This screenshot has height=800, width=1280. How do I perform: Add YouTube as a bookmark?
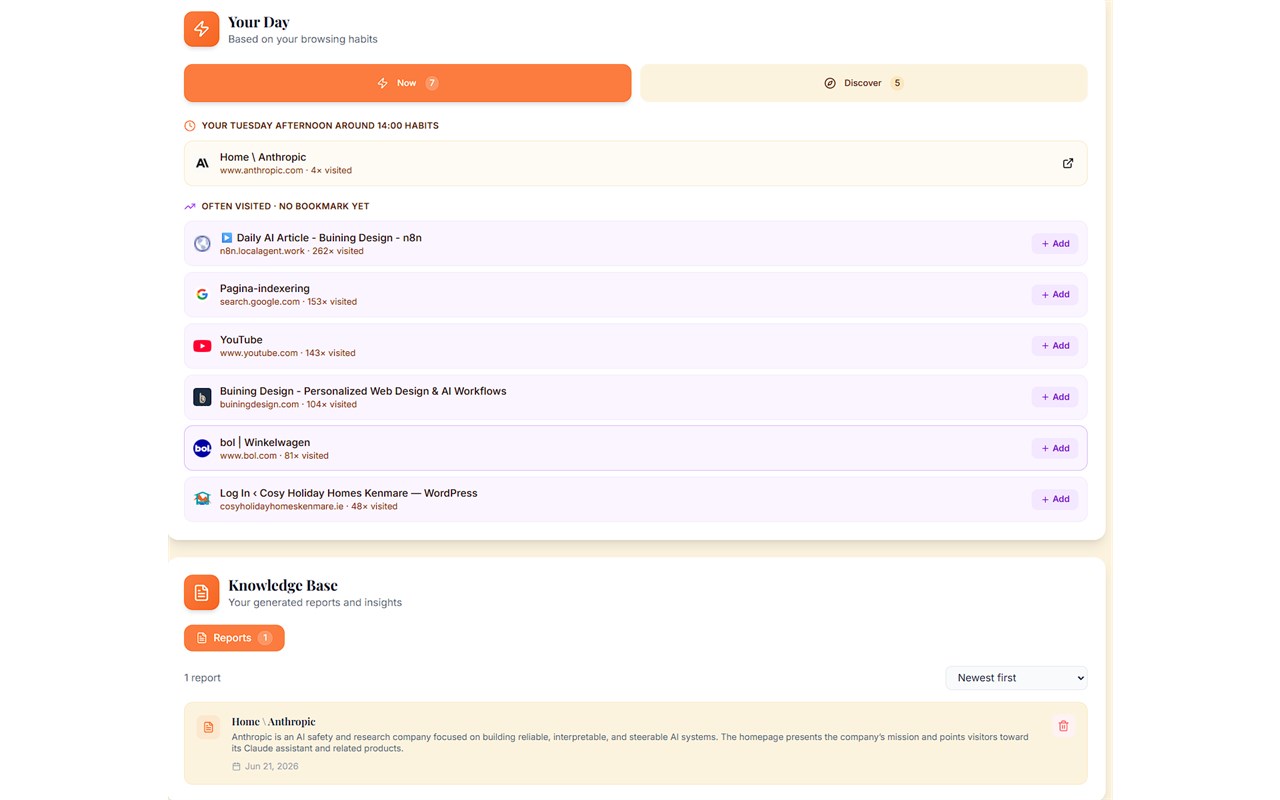tap(1055, 346)
